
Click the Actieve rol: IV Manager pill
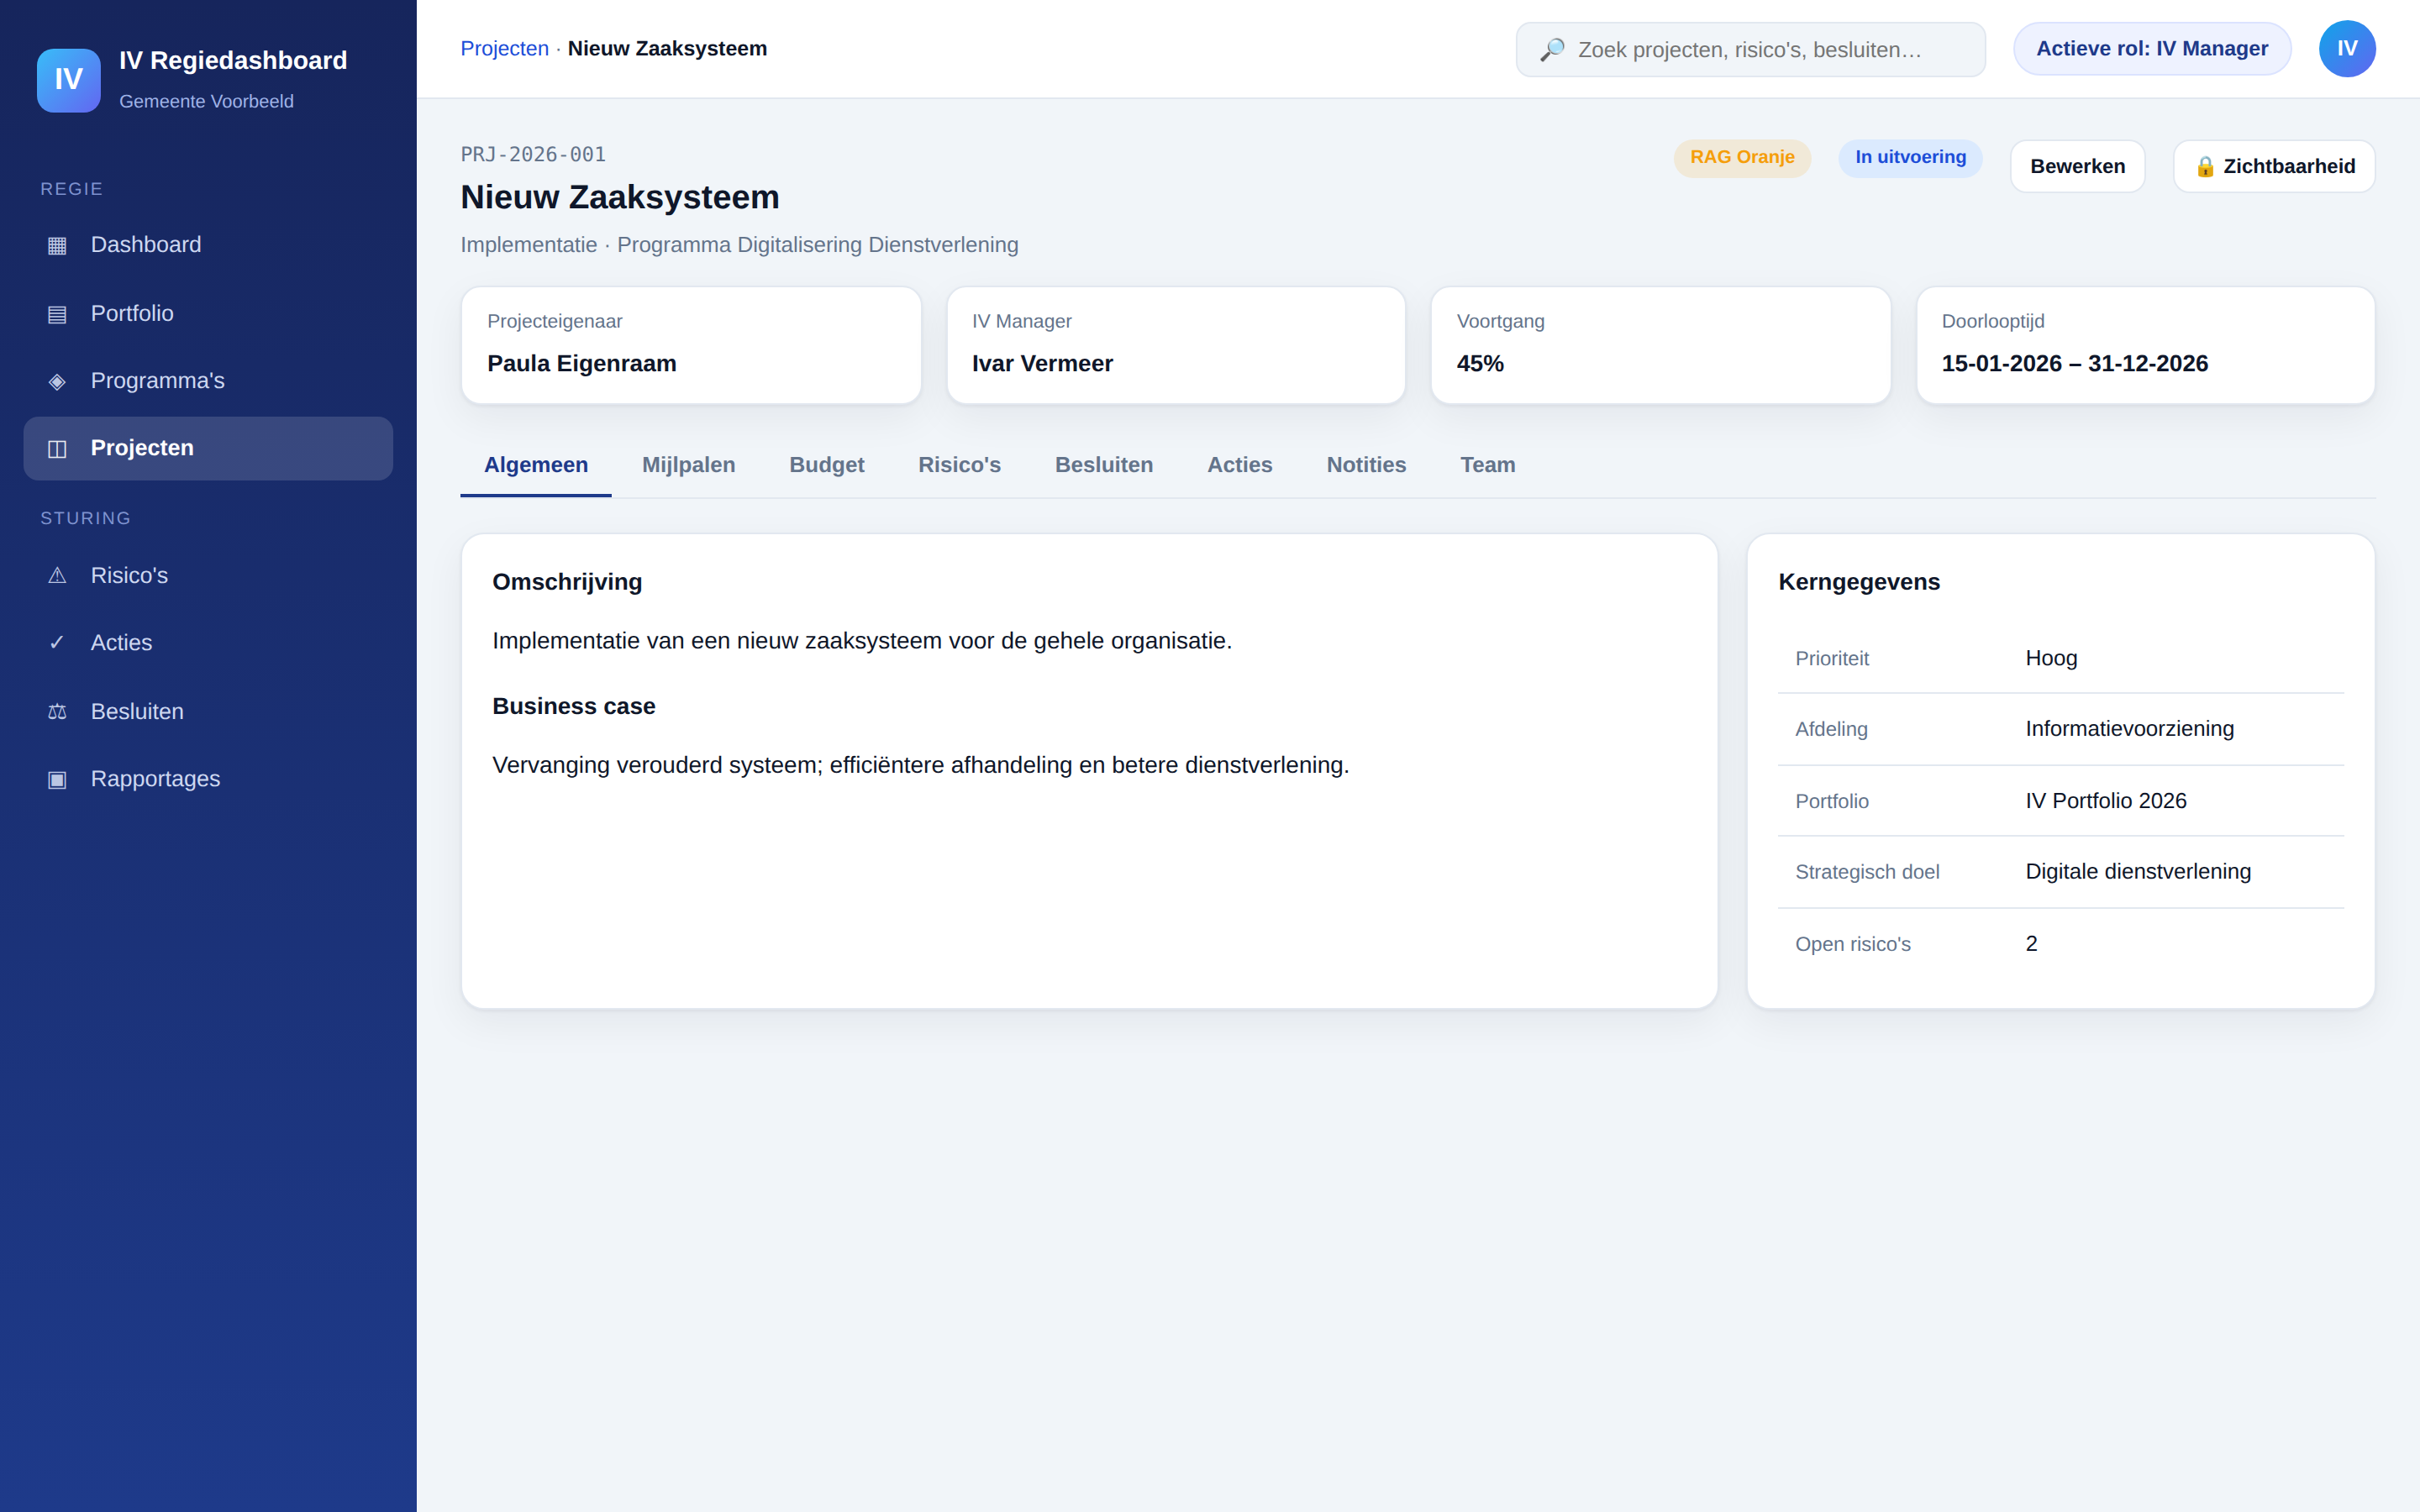click(x=2151, y=49)
